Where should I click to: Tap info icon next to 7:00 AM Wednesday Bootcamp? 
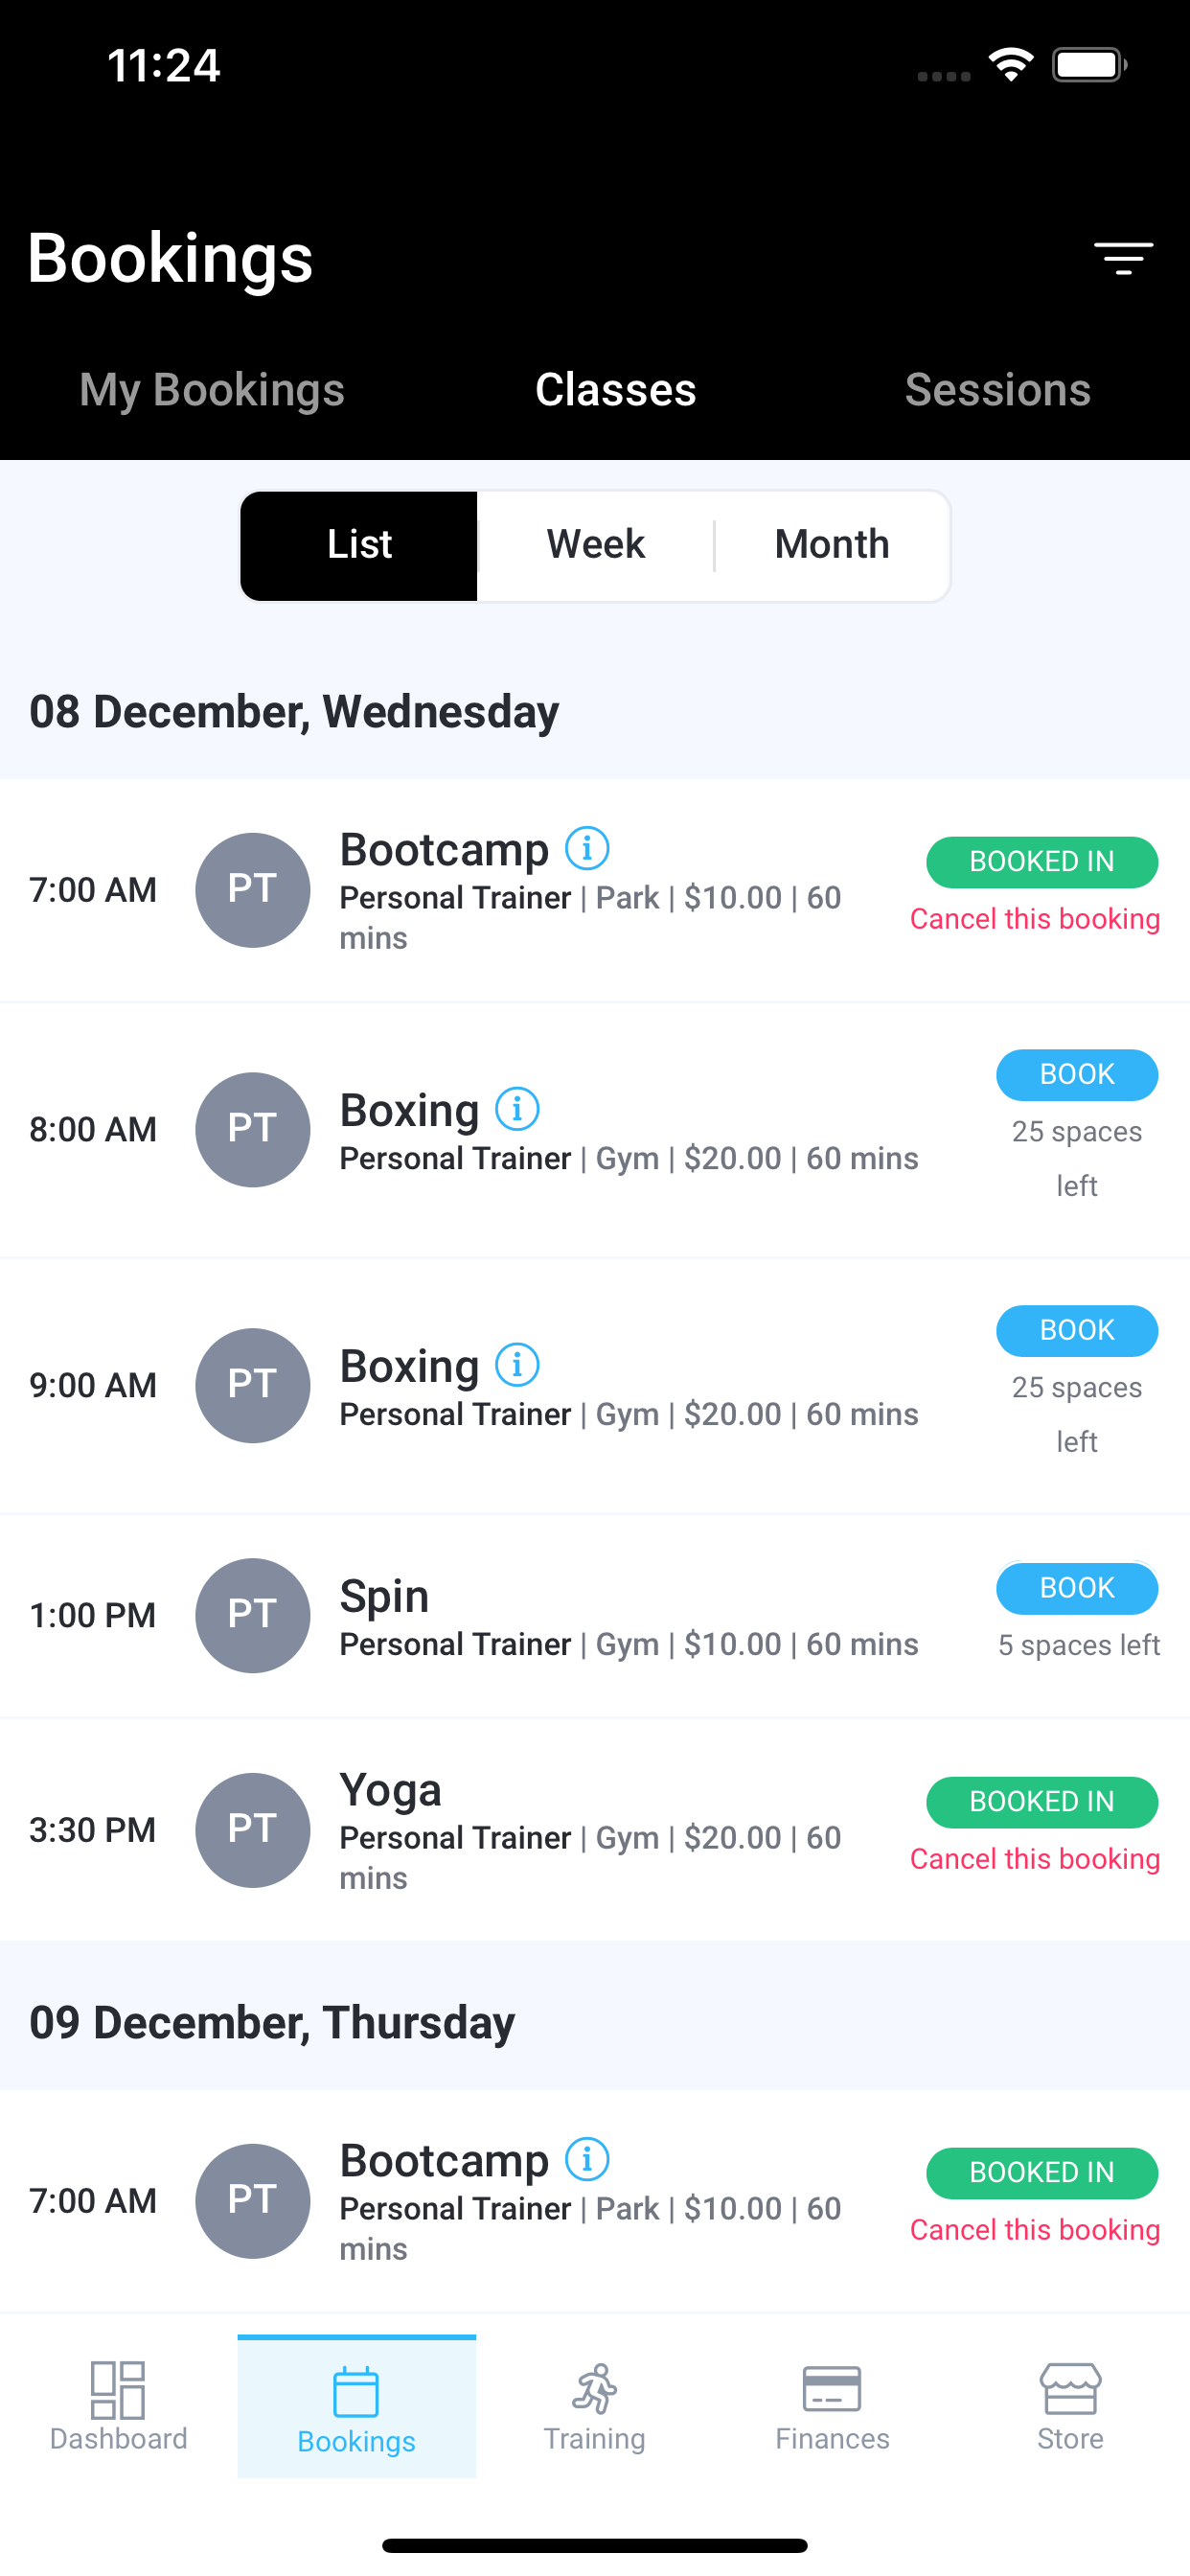(x=587, y=848)
